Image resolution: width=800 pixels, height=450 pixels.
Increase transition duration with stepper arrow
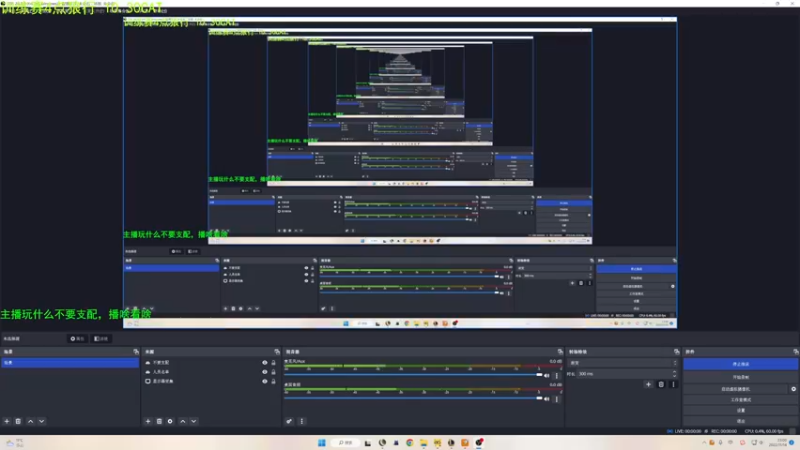coord(674,372)
